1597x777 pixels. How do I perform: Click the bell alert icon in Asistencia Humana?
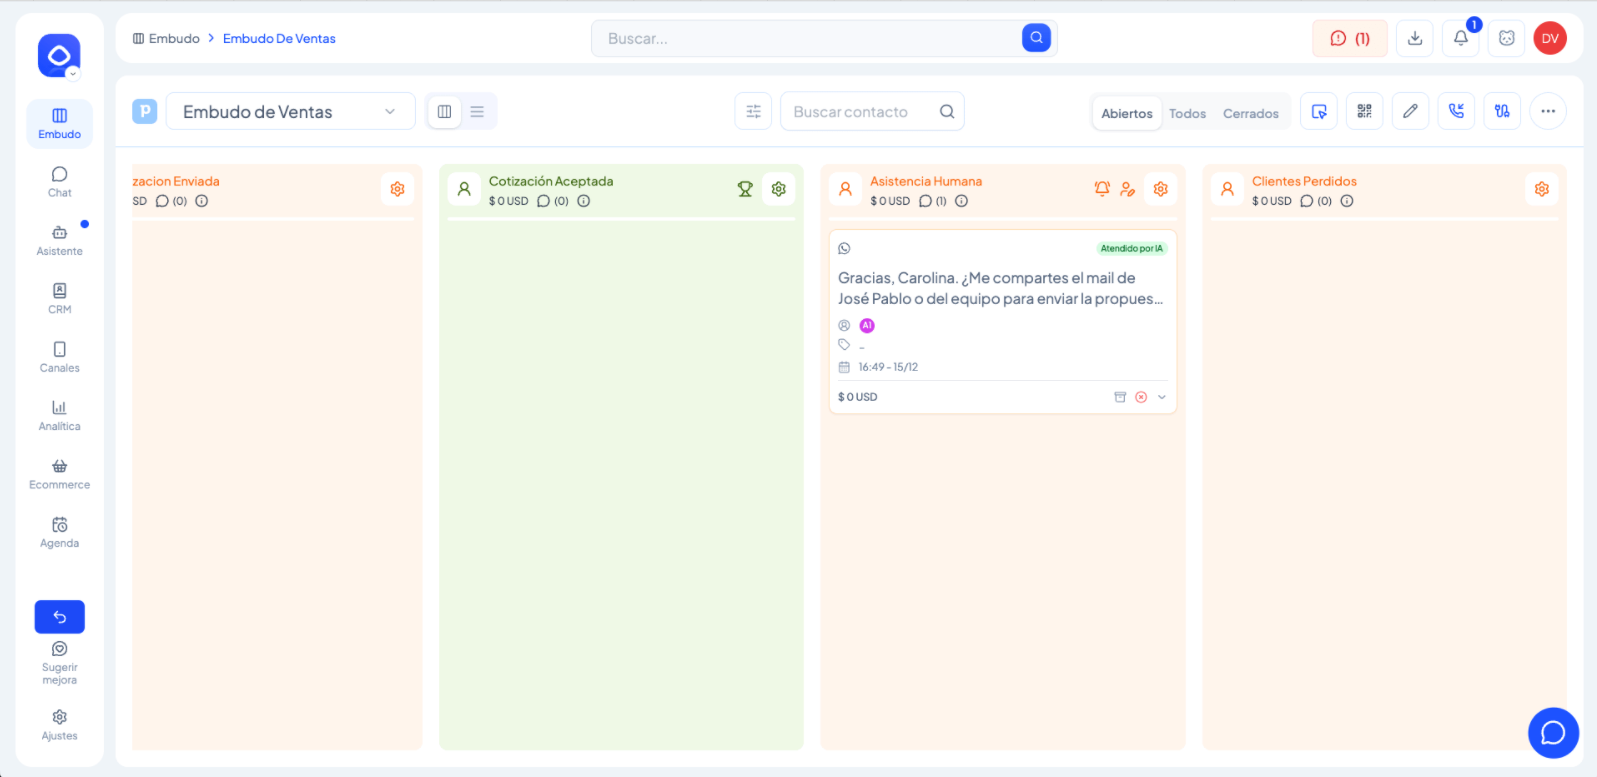(x=1102, y=189)
